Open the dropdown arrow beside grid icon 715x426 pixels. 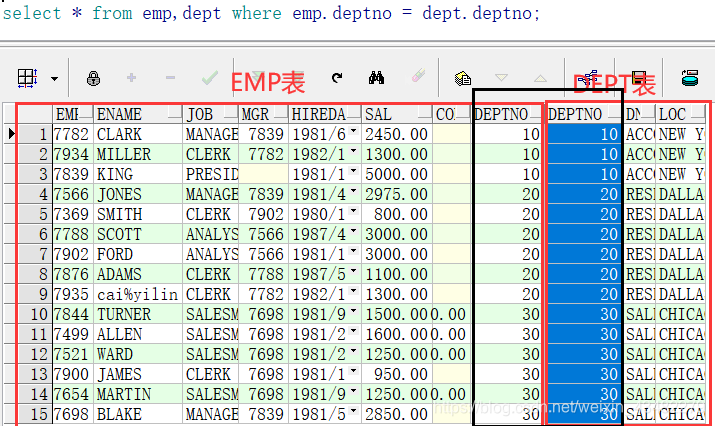coord(54,79)
